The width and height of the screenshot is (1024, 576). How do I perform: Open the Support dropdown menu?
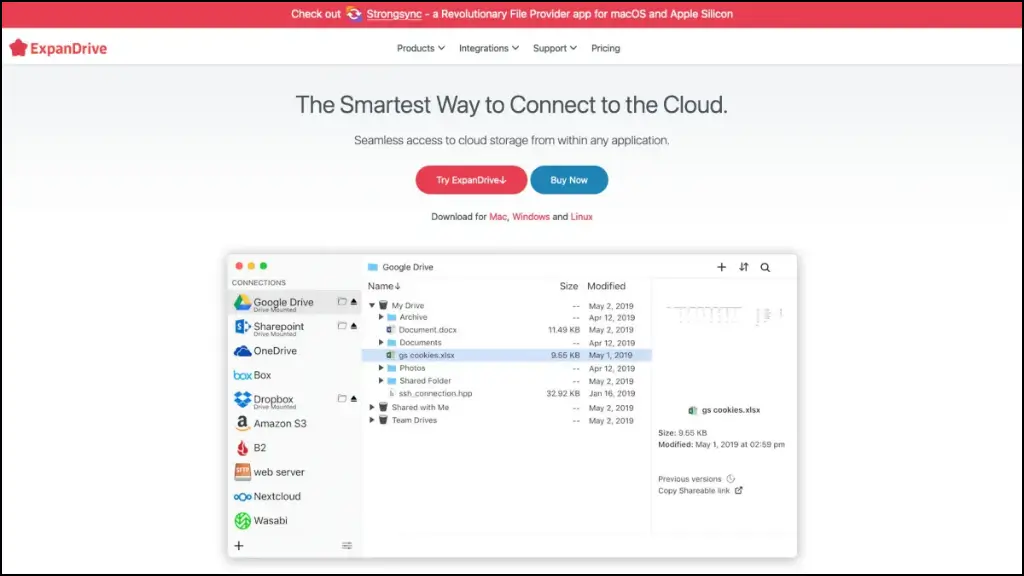pos(554,48)
